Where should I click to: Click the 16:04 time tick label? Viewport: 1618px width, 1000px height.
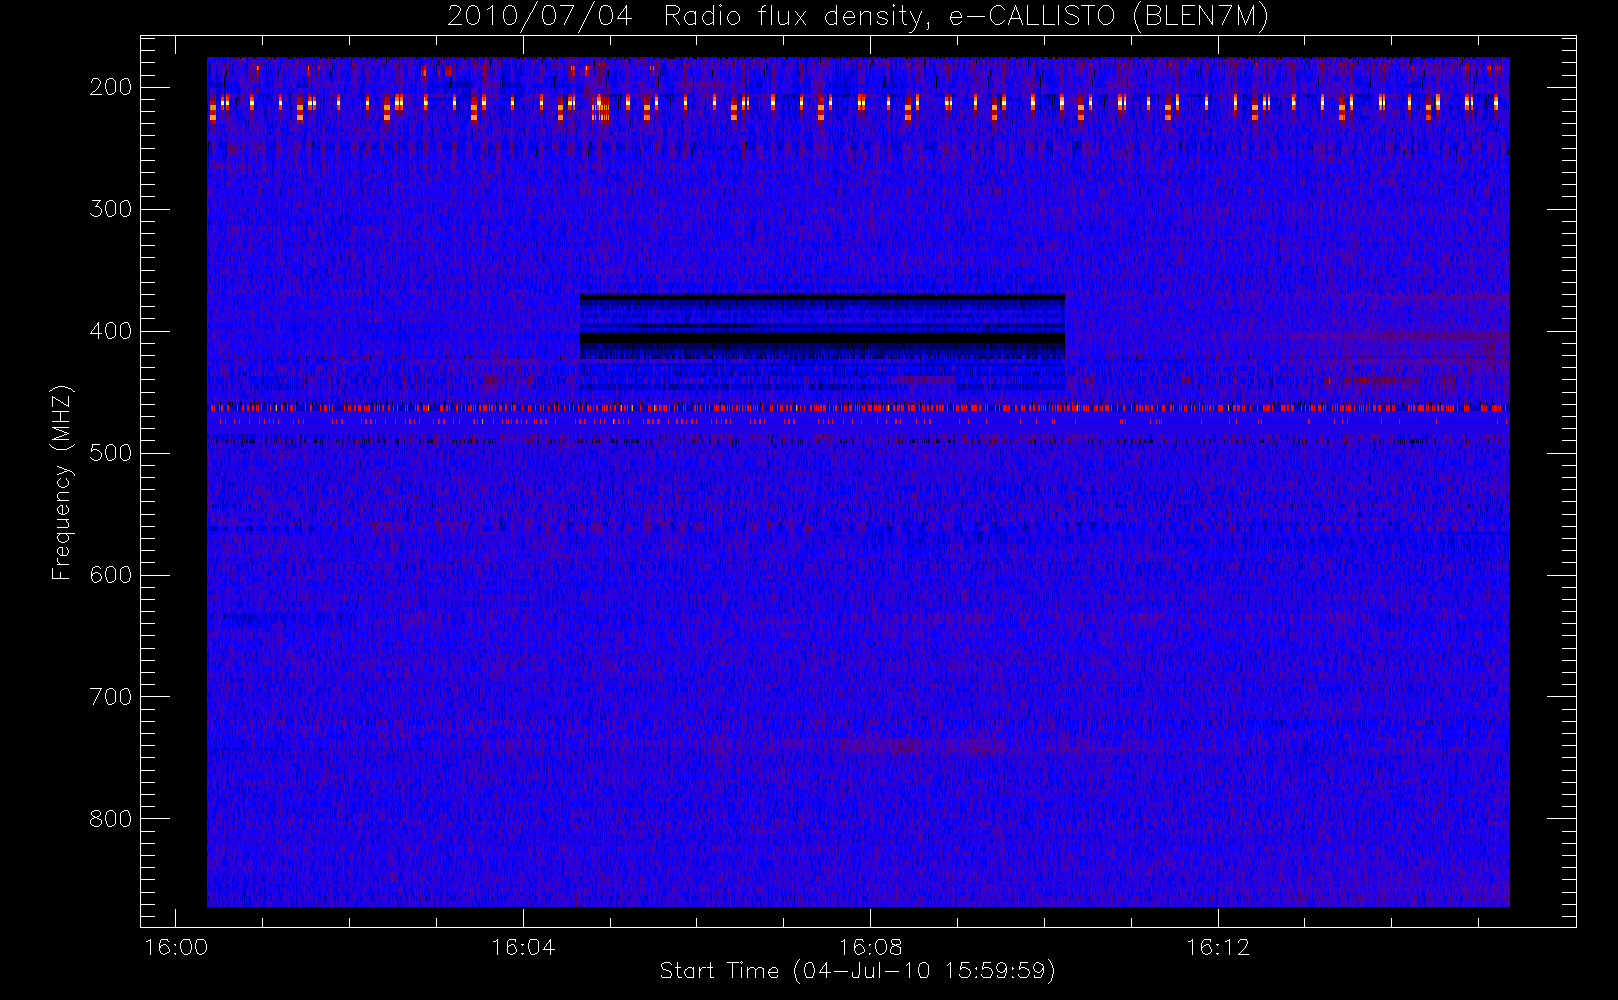tap(523, 947)
